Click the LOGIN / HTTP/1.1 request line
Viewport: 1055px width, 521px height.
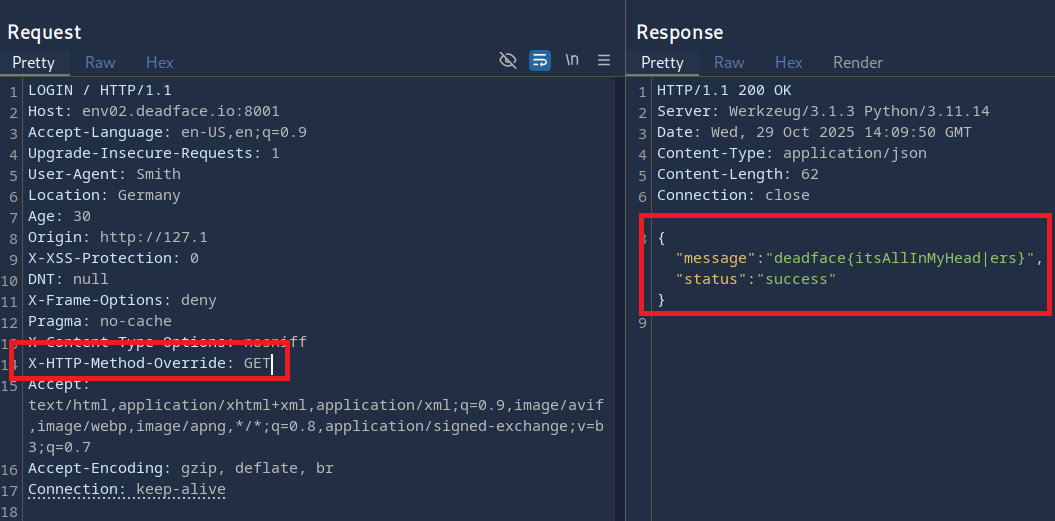99,90
